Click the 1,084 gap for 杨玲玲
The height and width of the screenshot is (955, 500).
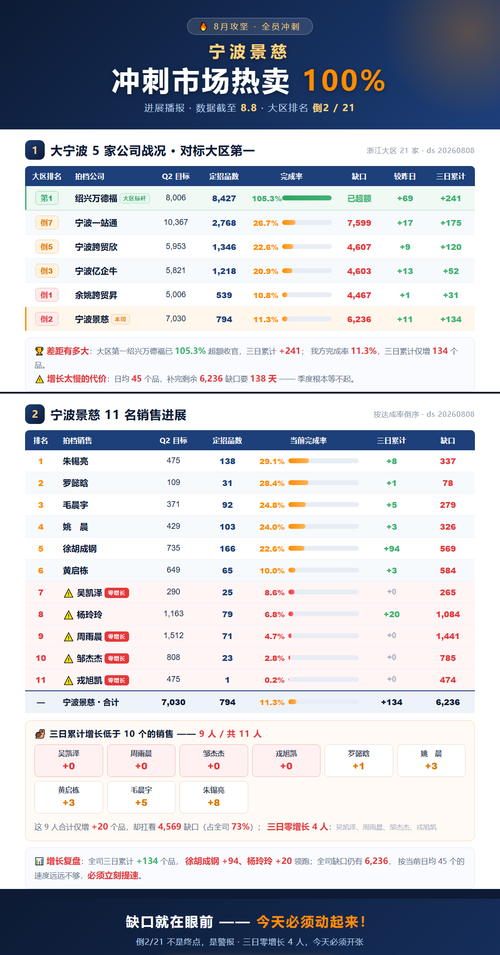pyautogui.click(x=448, y=615)
